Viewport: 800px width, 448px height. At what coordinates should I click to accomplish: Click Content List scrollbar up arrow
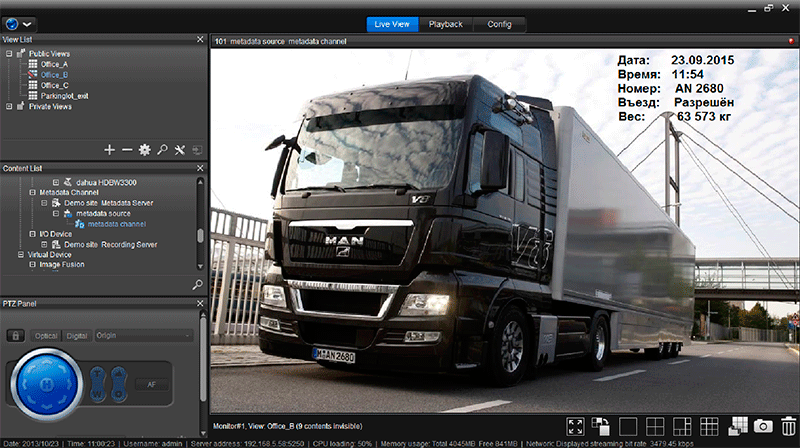point(200,182)
